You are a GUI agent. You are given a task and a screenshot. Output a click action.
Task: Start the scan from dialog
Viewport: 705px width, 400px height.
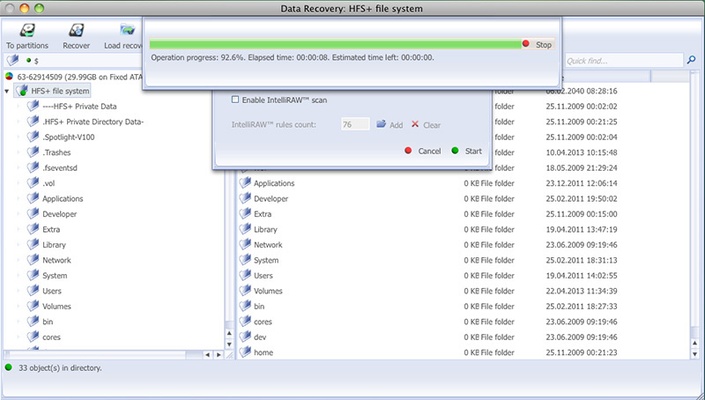click(x=467, y=151)
